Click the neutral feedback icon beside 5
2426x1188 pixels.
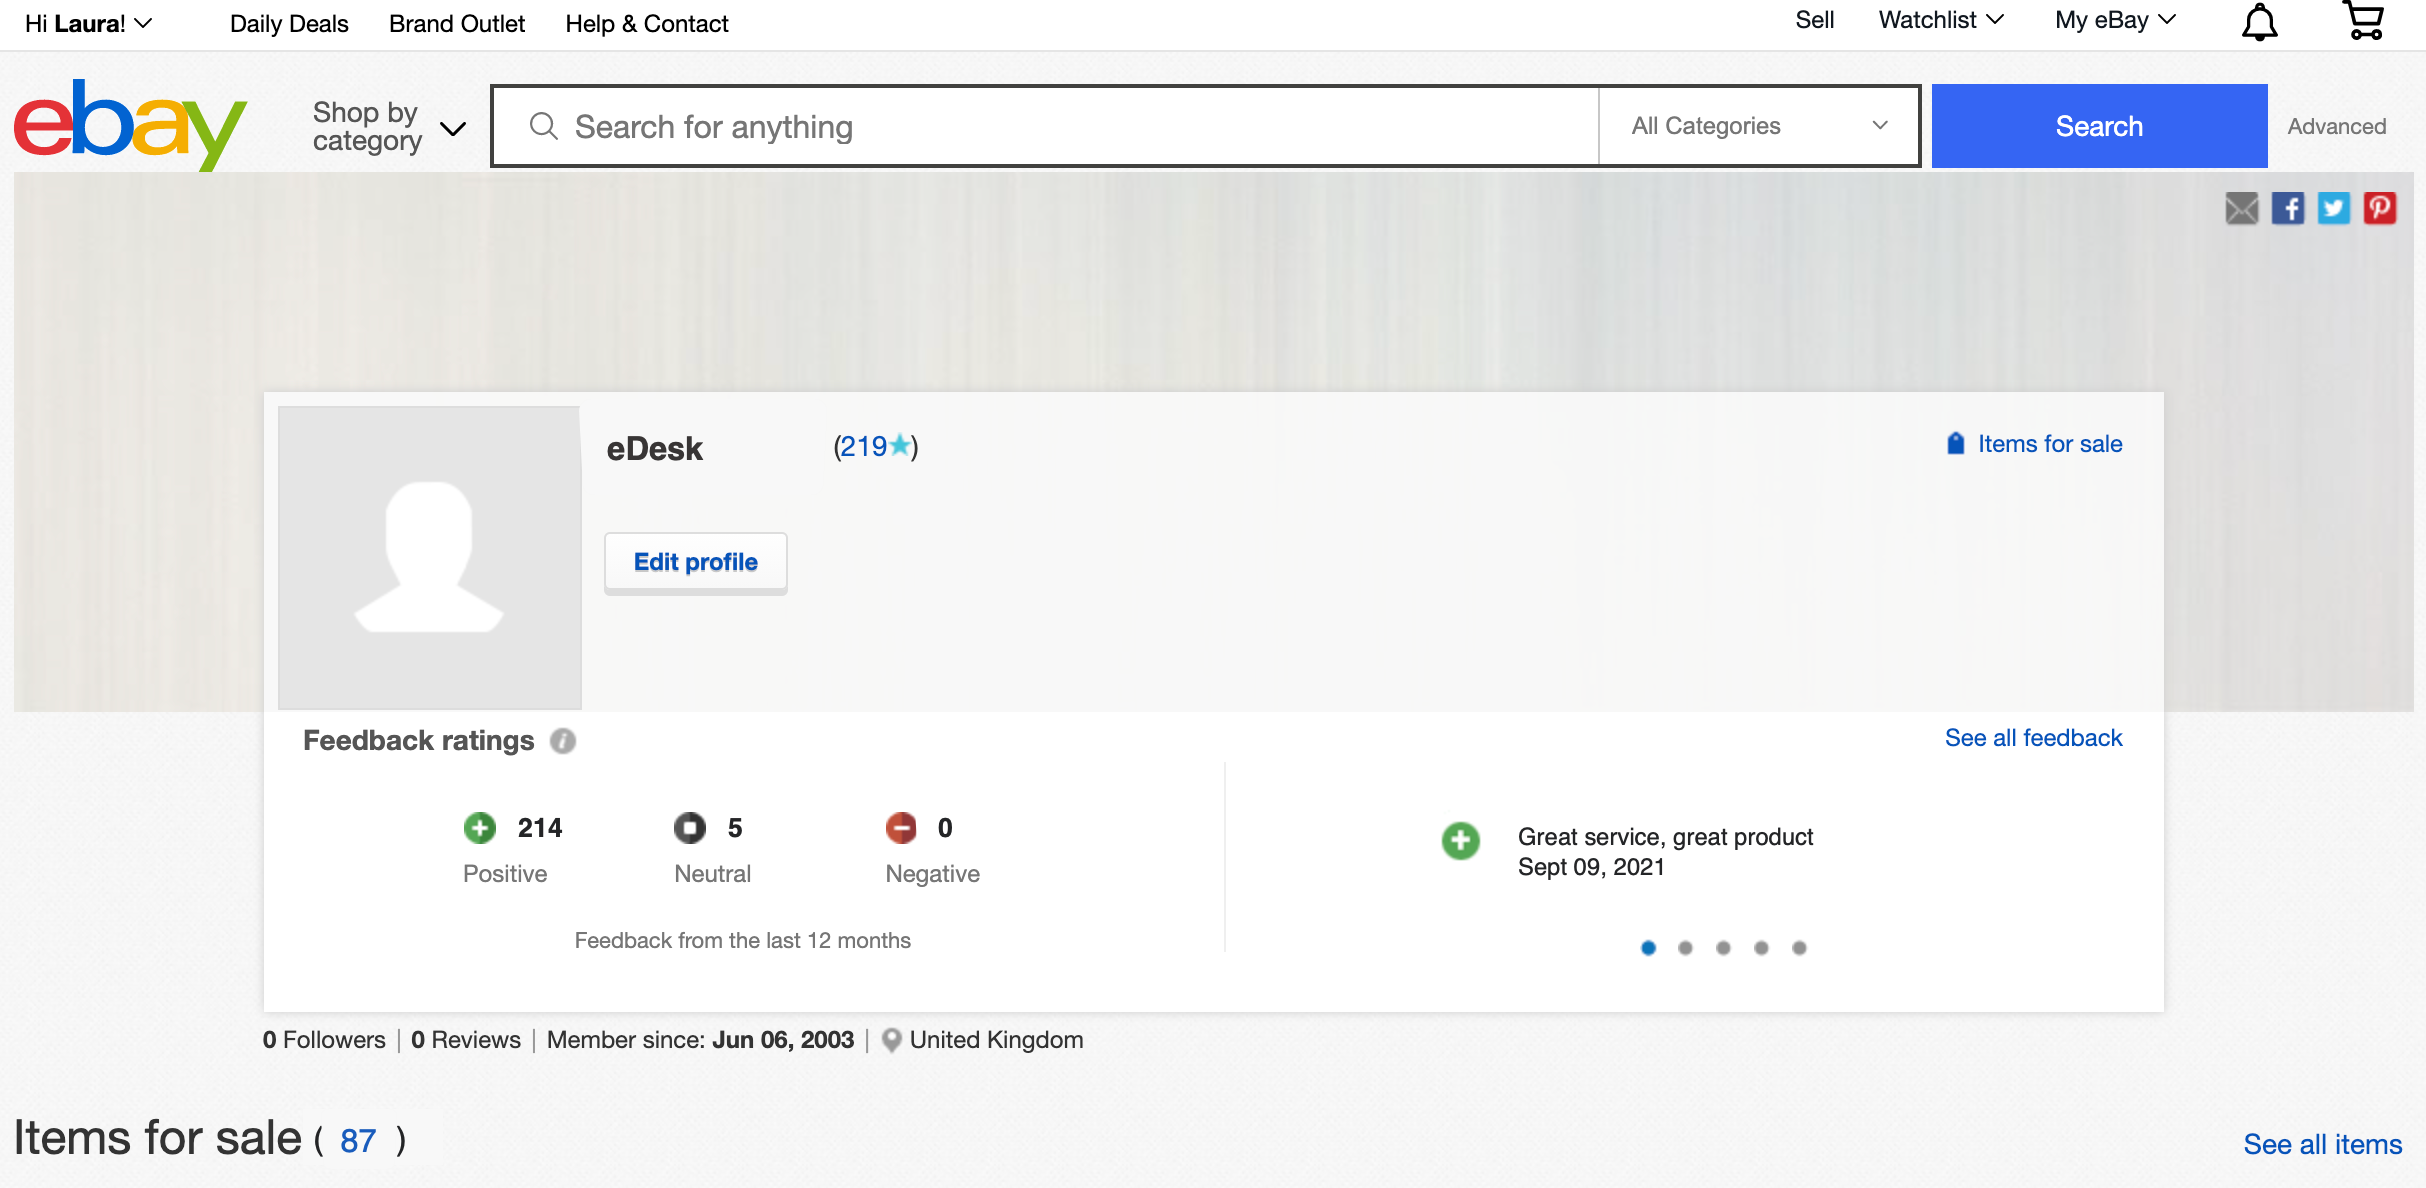(690, 828)
